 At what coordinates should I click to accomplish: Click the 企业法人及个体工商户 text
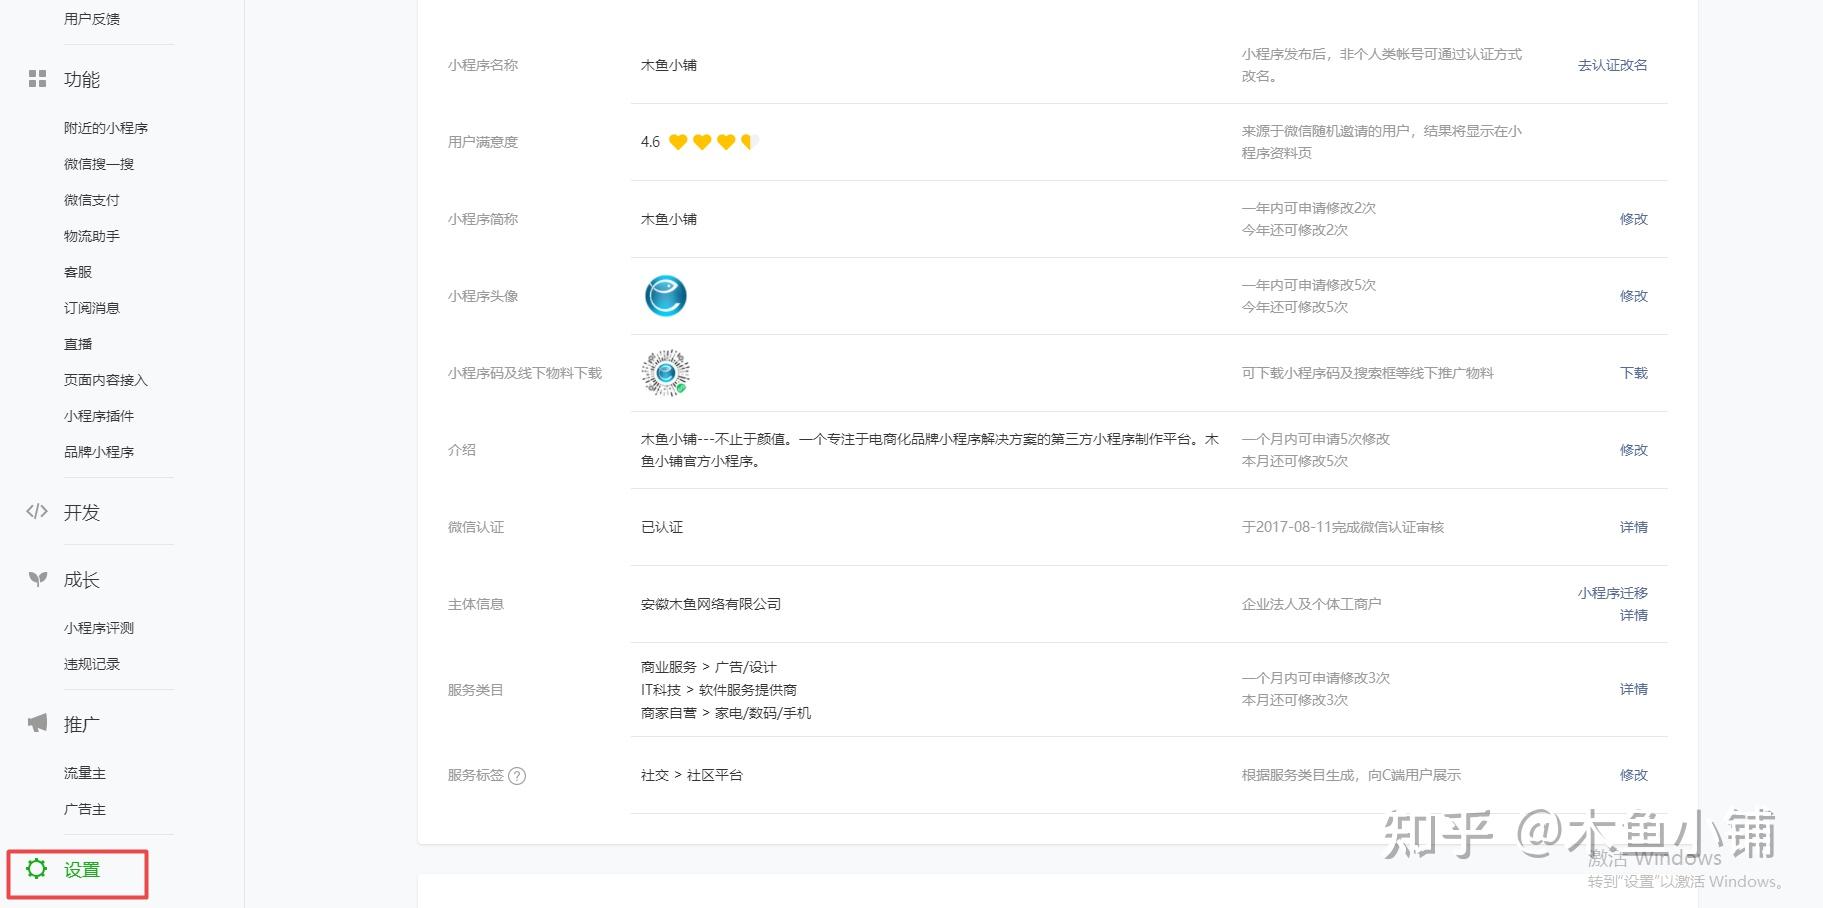click(x=1312, y=604)
